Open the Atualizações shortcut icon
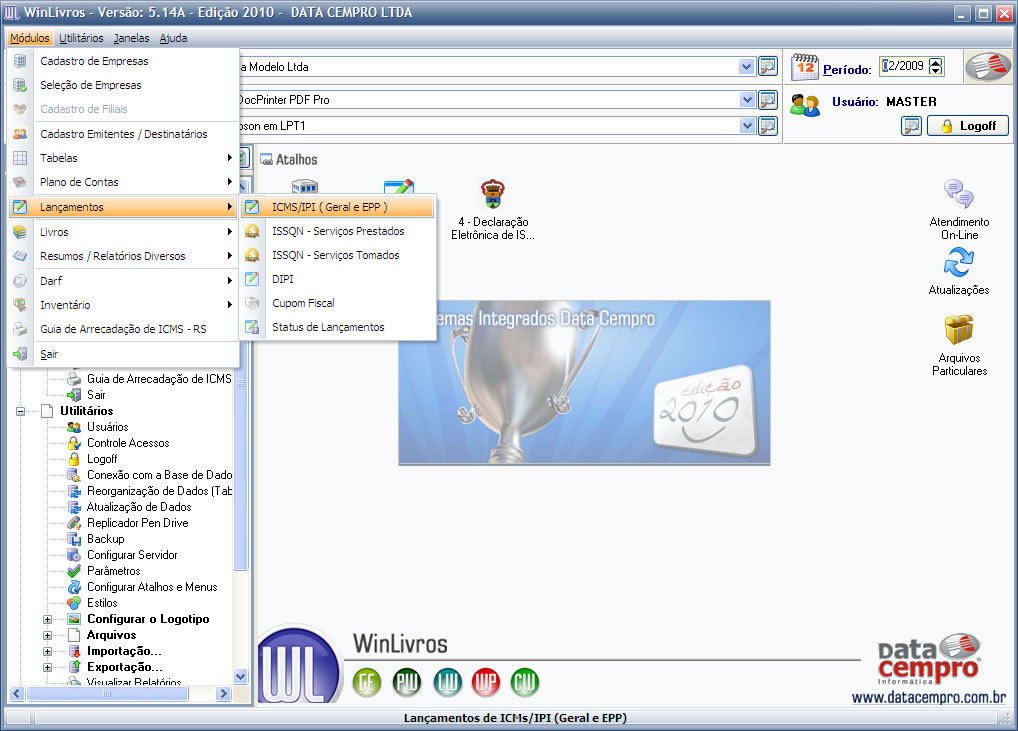Screen dimensions: 1018x731 pyautogui.click(x=959, y=263)
